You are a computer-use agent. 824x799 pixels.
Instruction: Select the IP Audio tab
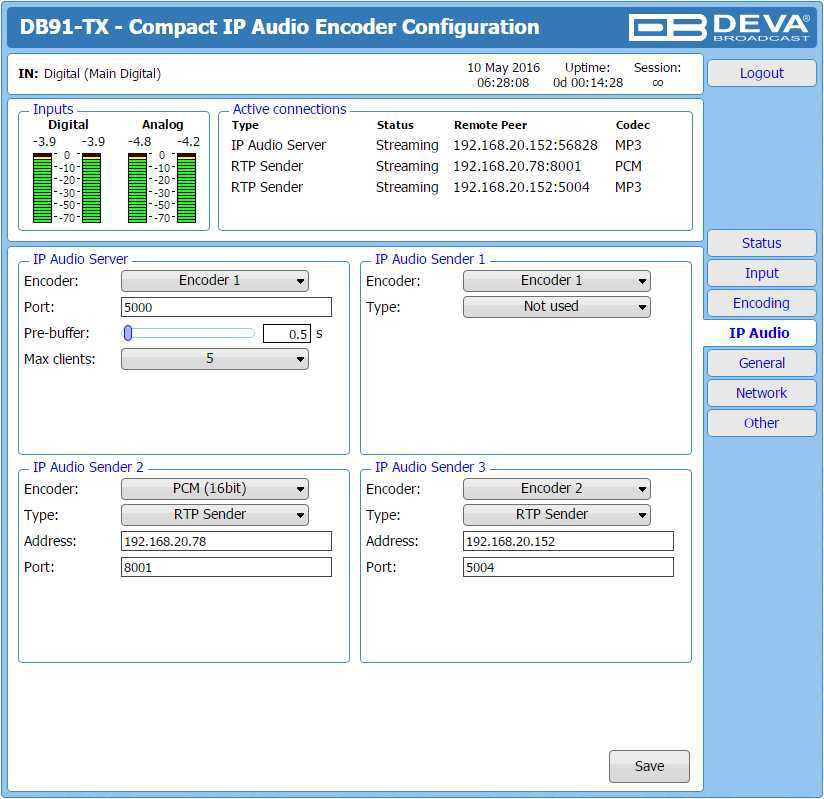759,333
